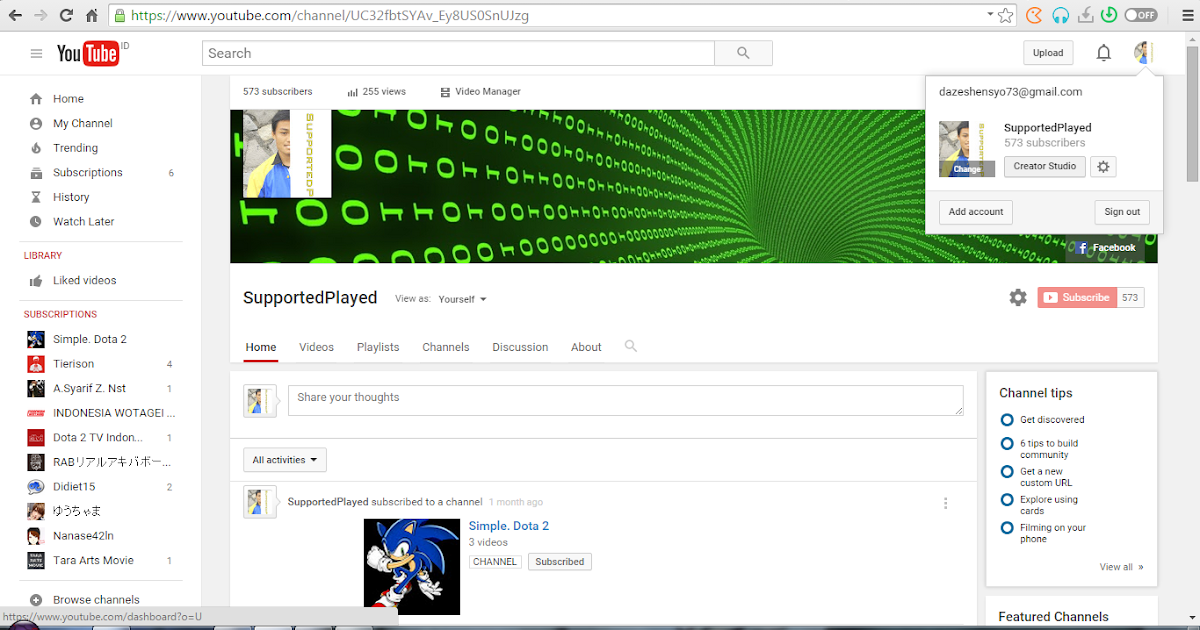Switch to the Playlists tab
1200x630 pixels.
[x=378, y=347]
